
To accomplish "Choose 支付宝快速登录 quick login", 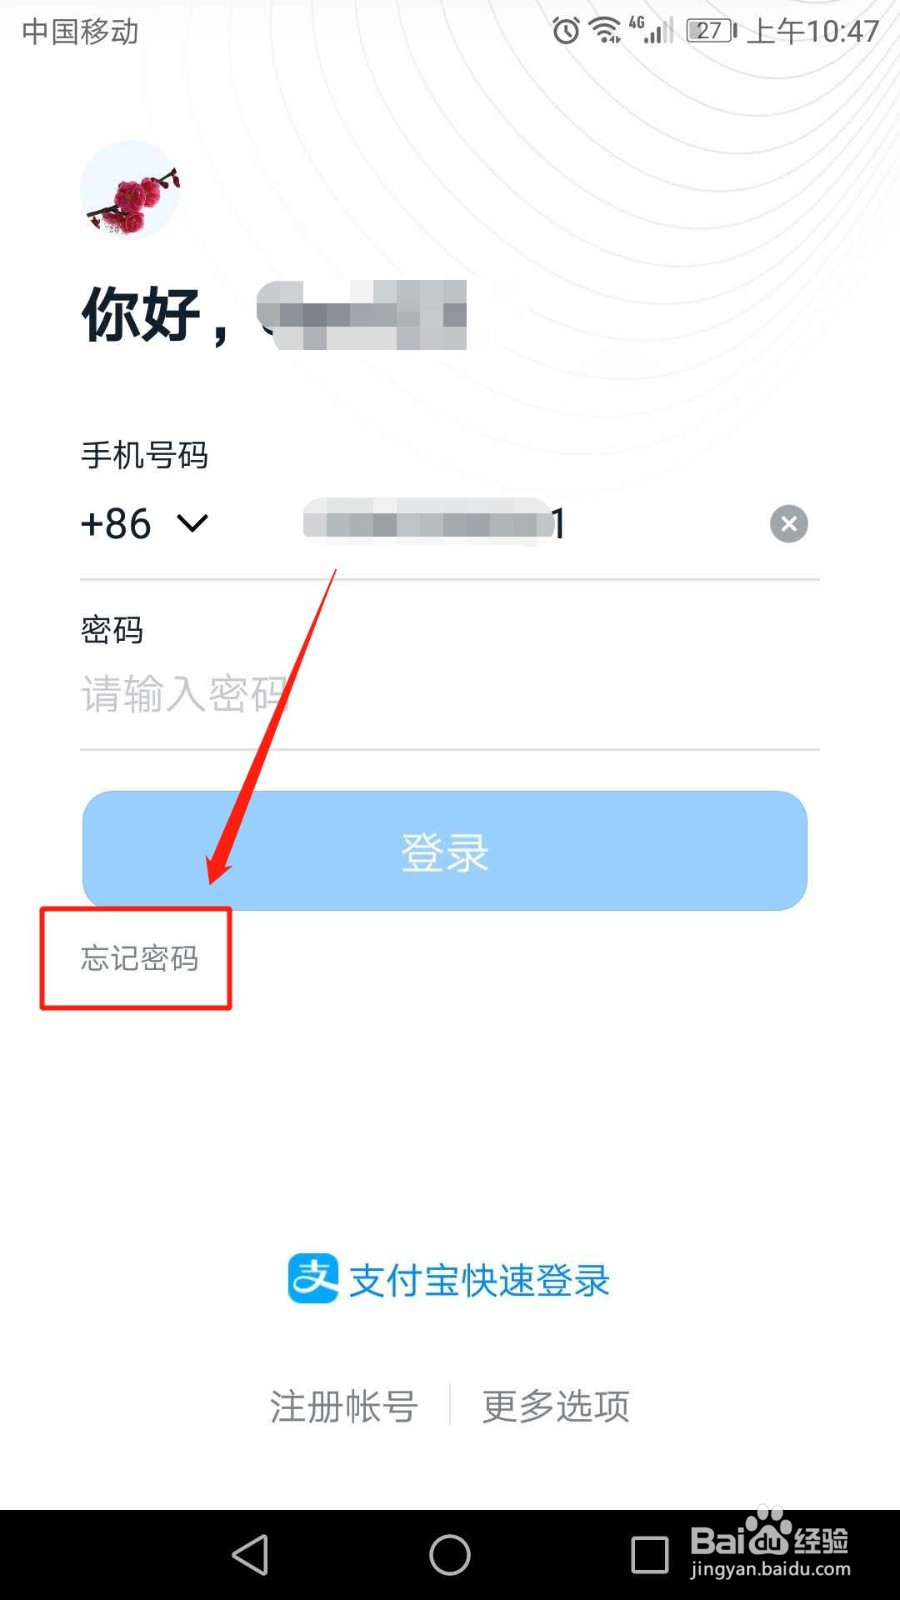I will 479,1280.
